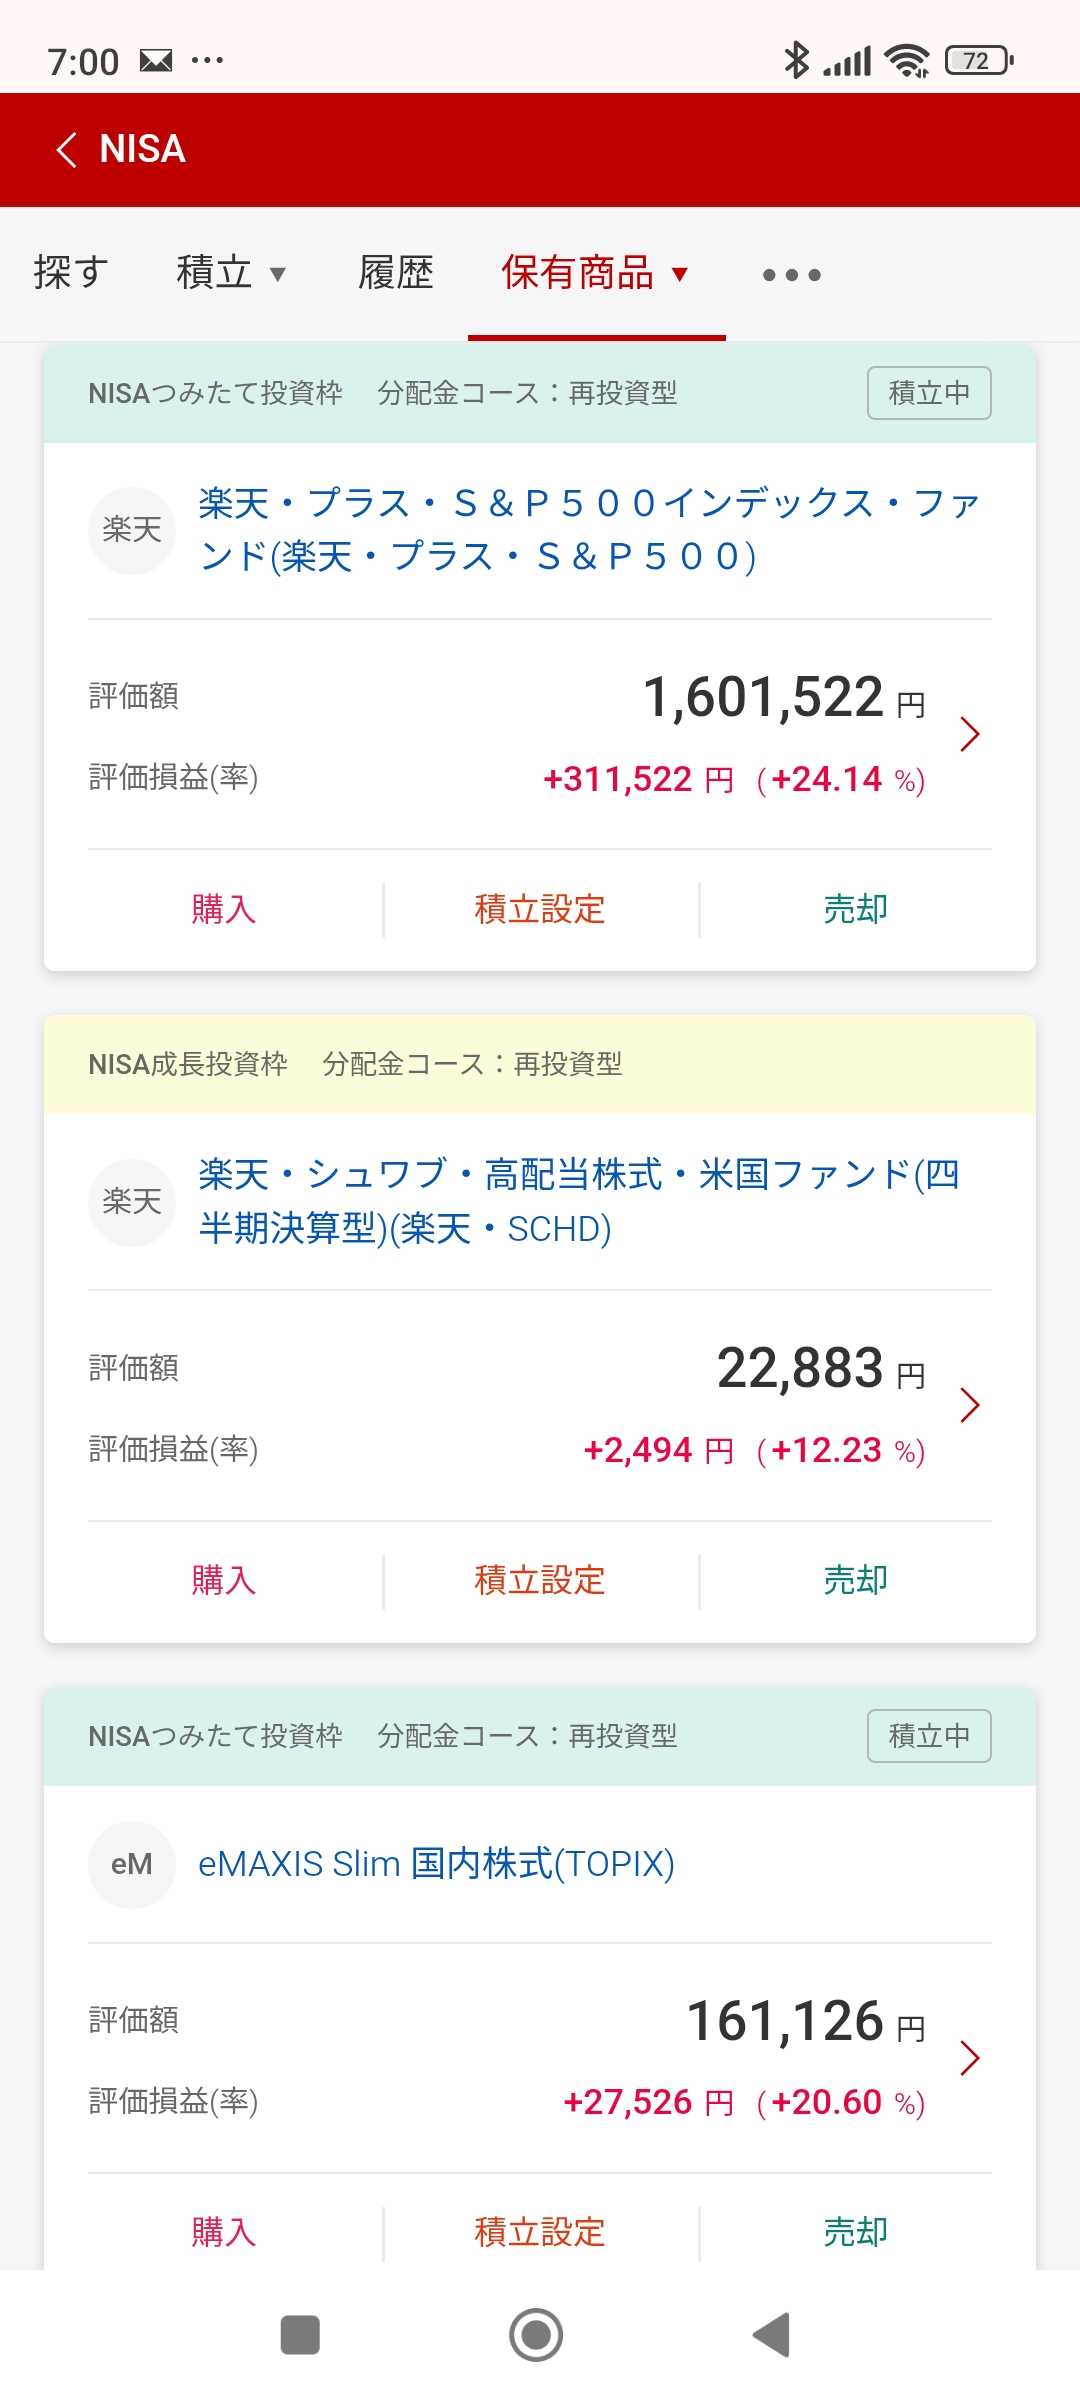Tap the 楽天 fund logo for S&P500
Viewport: 1080px width, 2400px height.
(132, 530)
